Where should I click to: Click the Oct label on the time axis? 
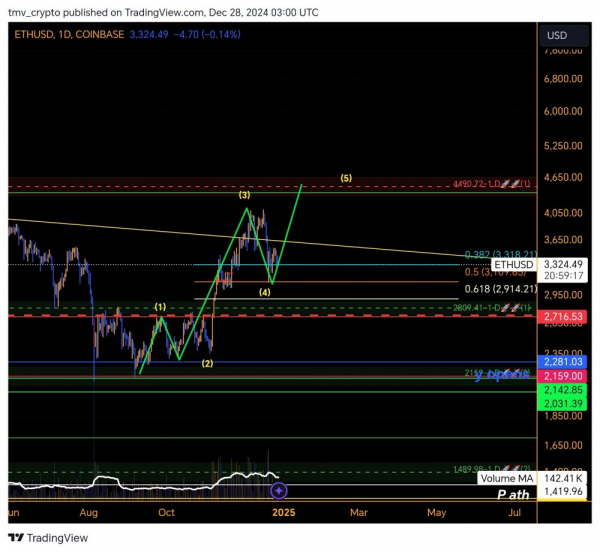click(x=166, y=514)
